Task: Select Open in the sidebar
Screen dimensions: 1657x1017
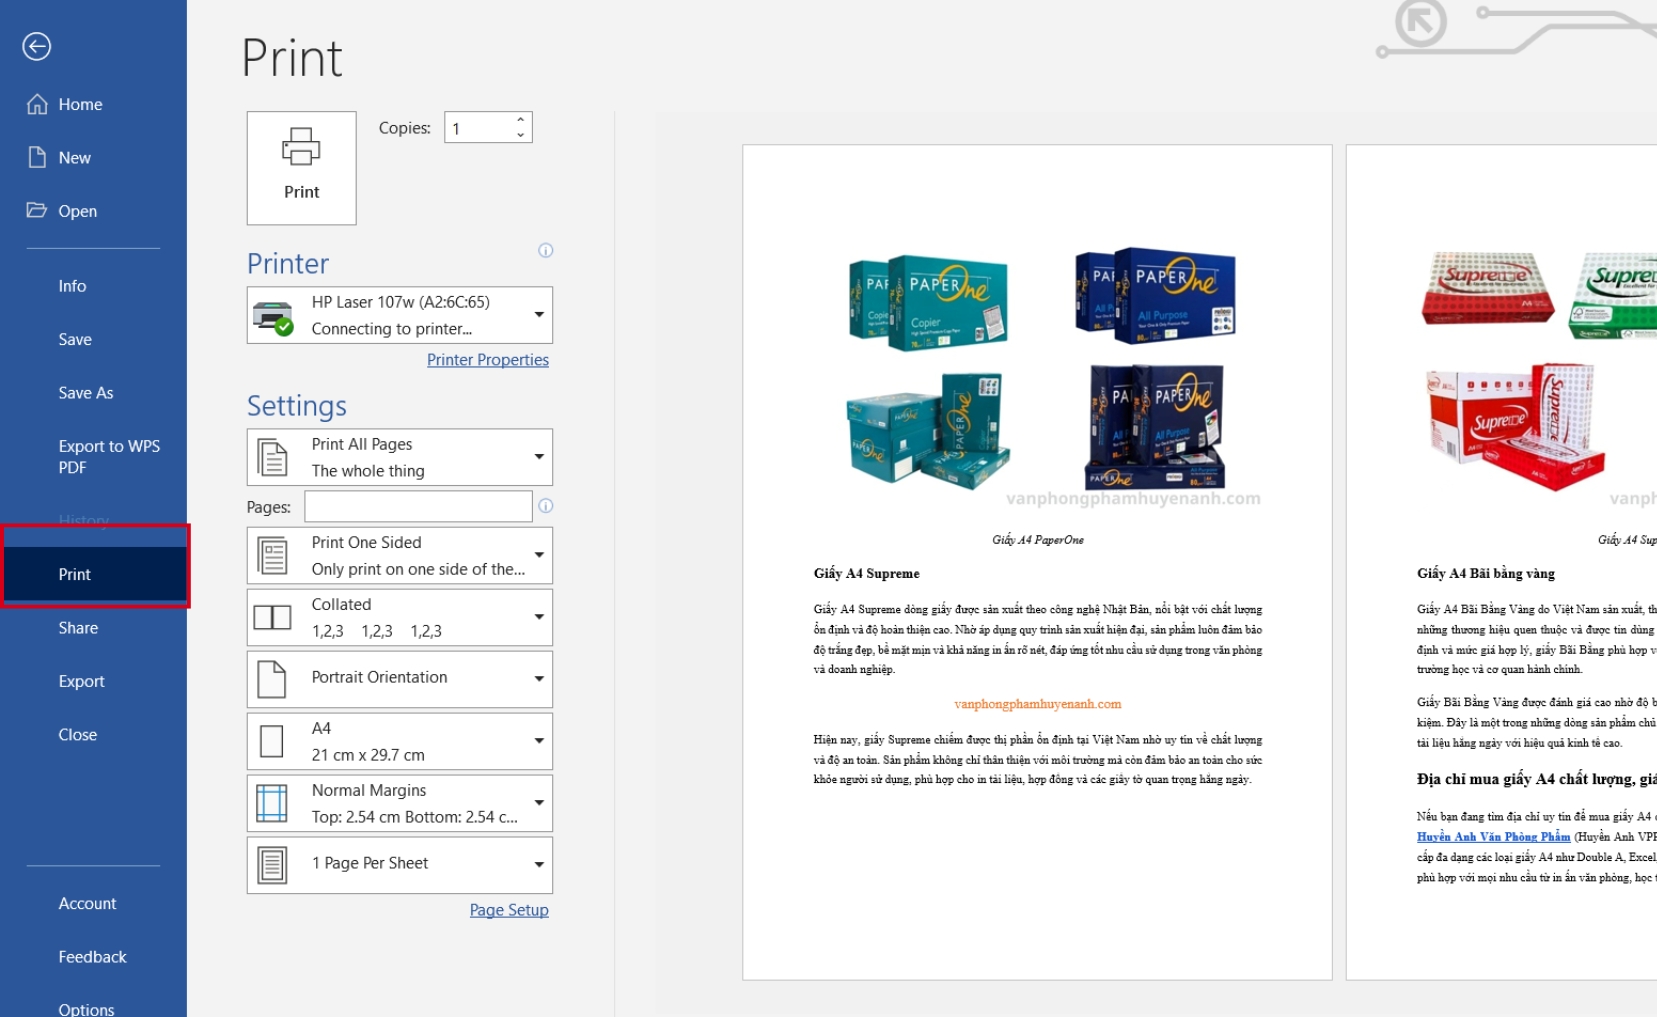Action: pyautogui.click(x=93, y=211)
